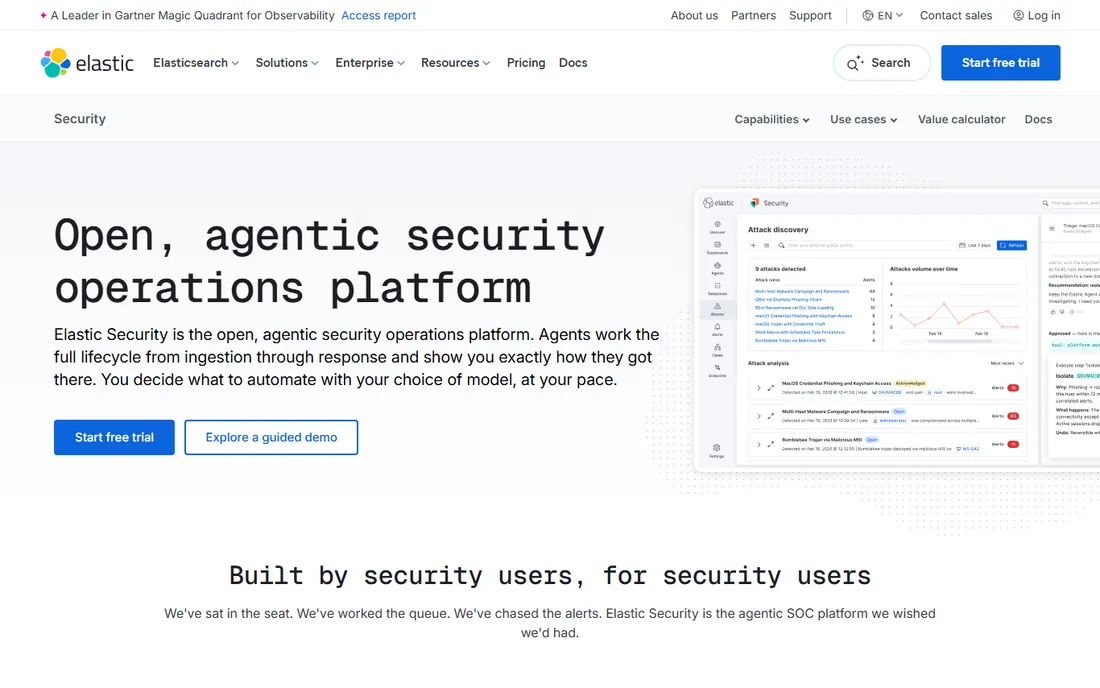Expand the Elasticsearch menu
This screenshot has height=688, width=1100.
pyautogui.click(x=196, y=63)
